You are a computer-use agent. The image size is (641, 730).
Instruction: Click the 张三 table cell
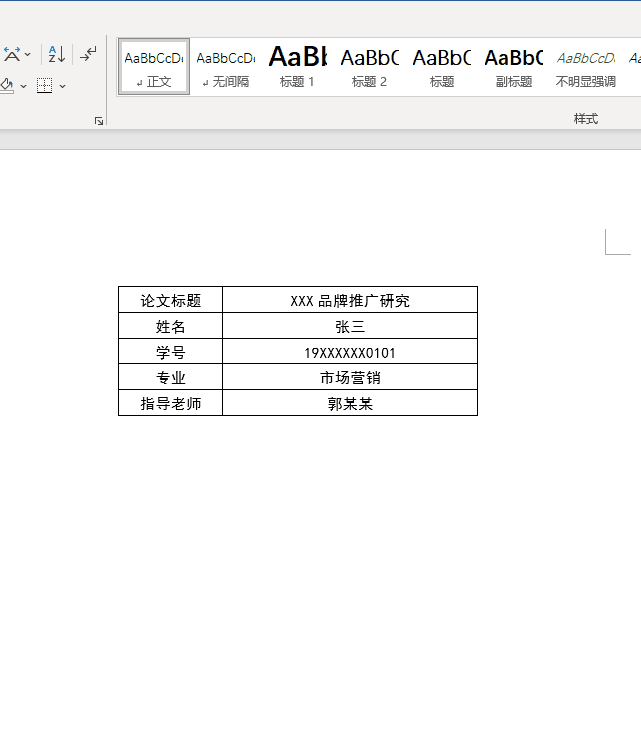pyautogui.click(x=350, y=326)
